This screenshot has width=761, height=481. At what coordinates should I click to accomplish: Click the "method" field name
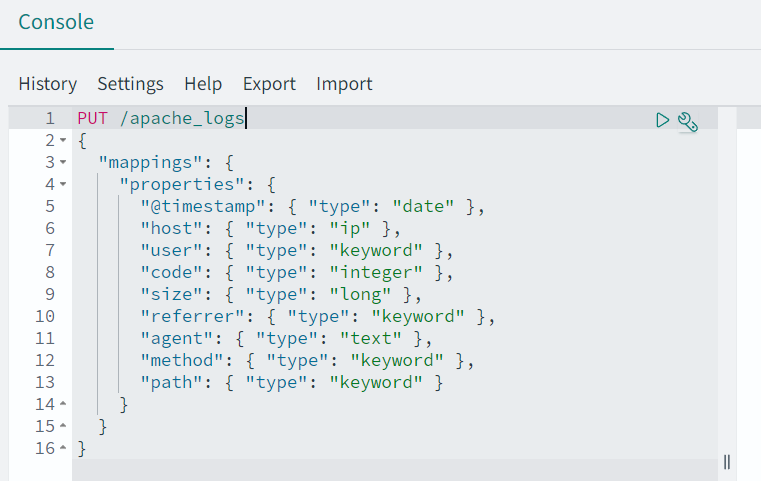(182, 360)
